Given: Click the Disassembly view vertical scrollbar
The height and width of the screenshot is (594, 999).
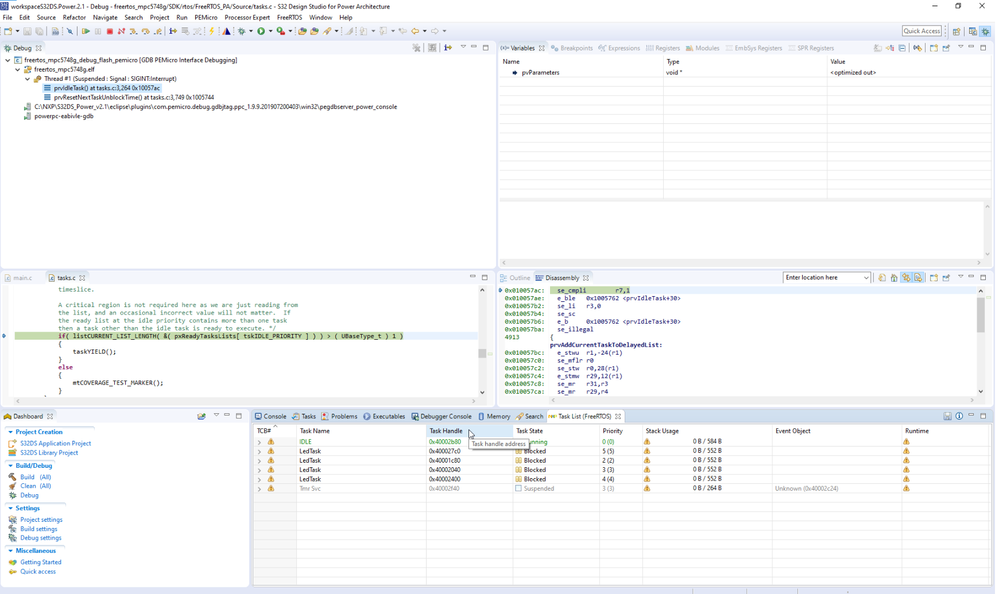Looking at the screenshot, I should (x=981, y=315).
